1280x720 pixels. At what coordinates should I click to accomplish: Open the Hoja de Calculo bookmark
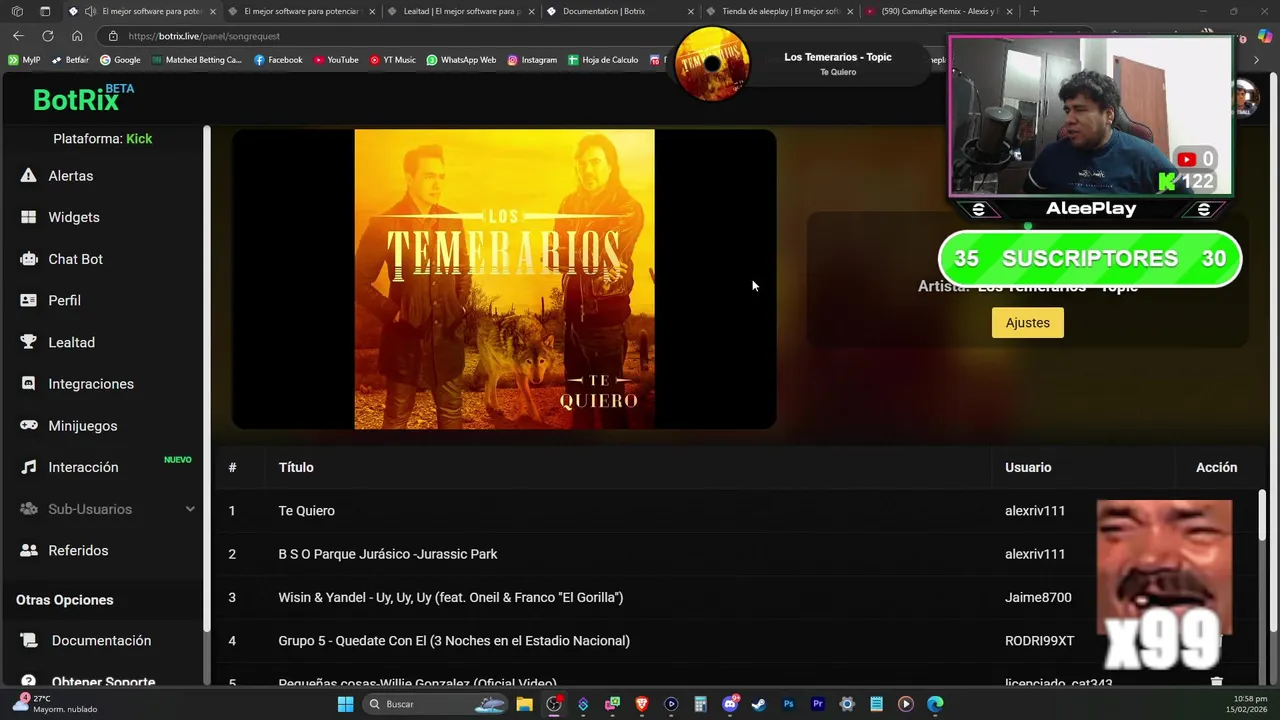(603, 60)
